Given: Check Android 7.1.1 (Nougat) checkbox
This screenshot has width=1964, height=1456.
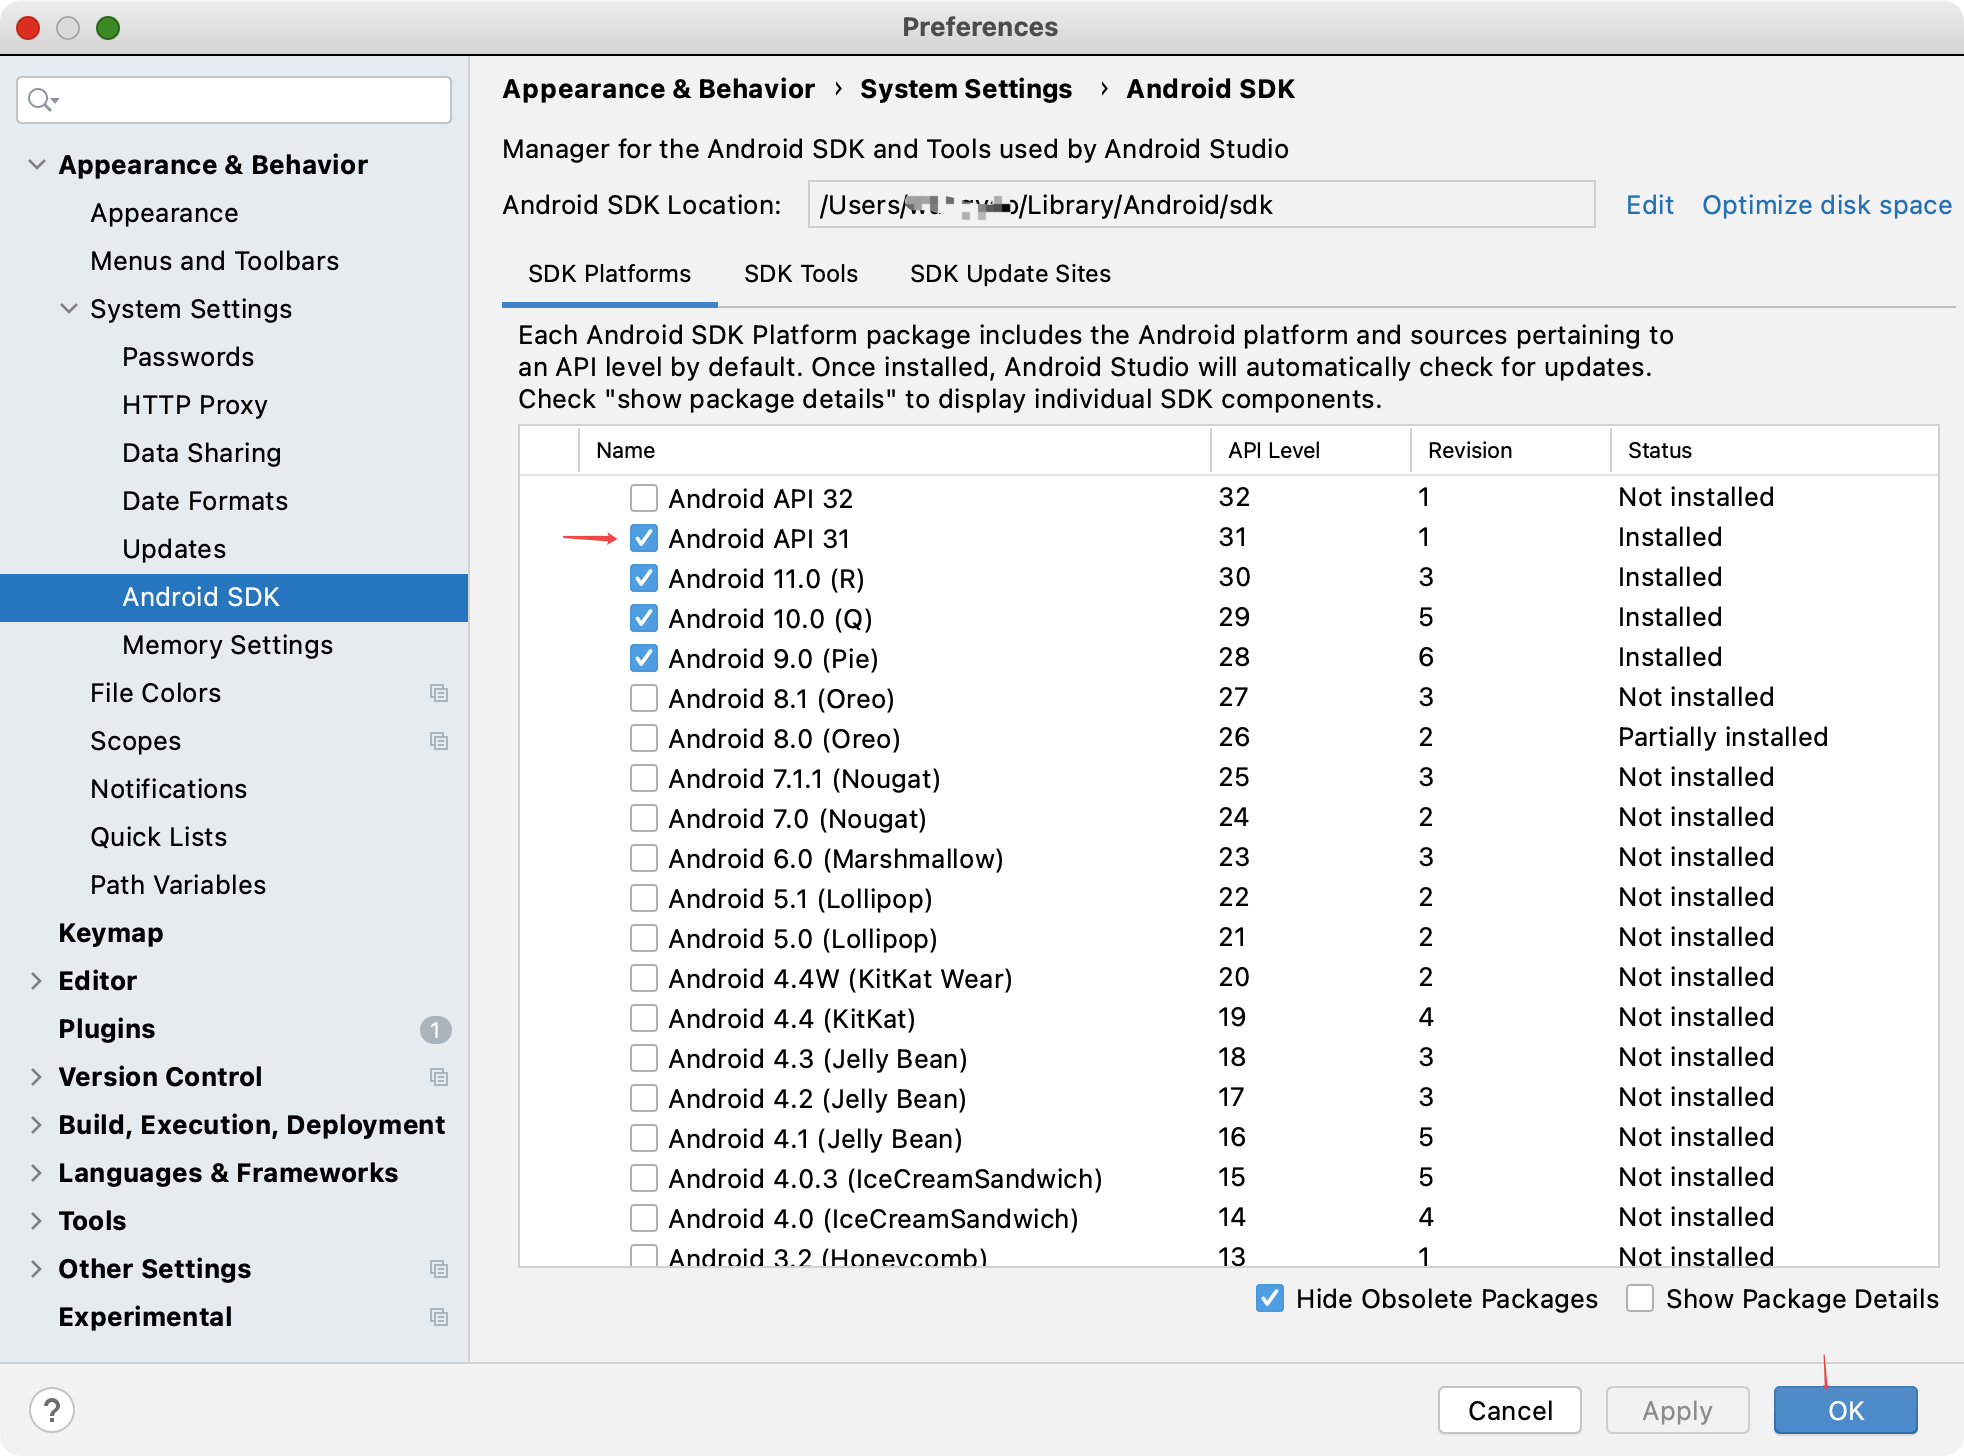Looking at the screenshot, I should pos(644,778).
